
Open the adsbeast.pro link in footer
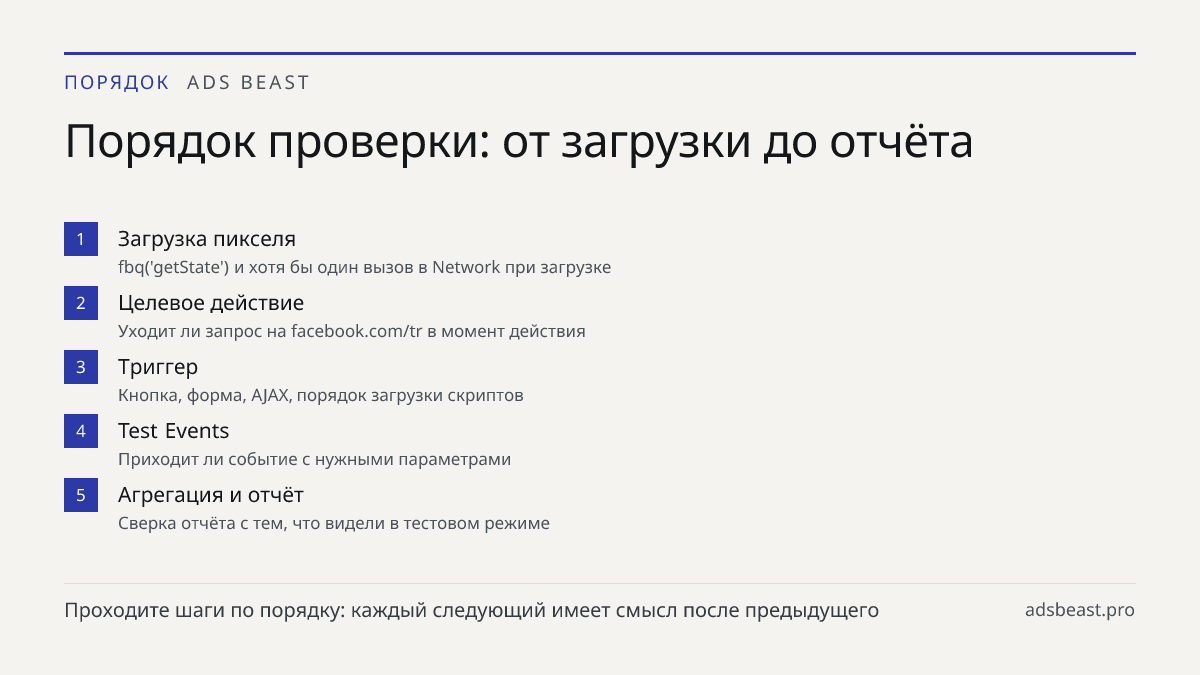coord(1080,610)
